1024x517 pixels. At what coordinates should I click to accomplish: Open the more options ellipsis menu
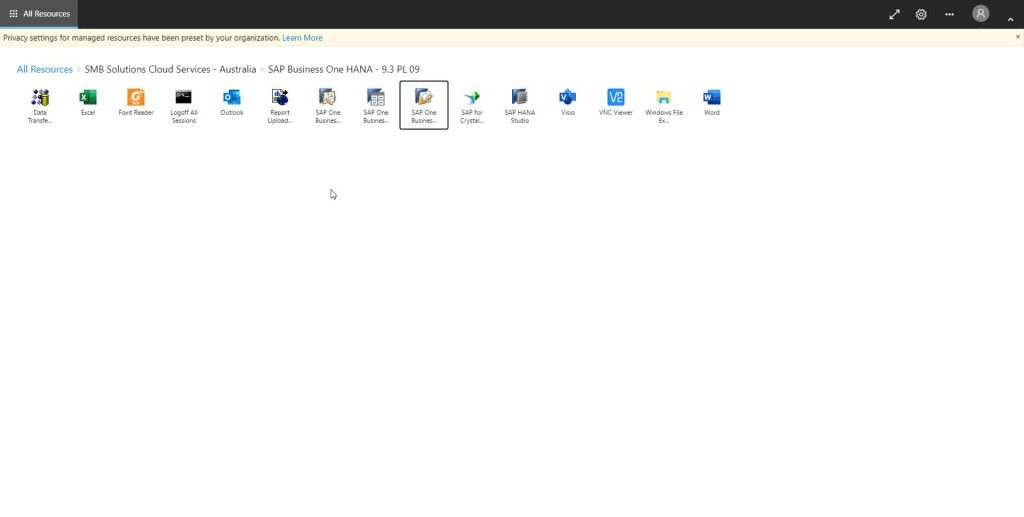[950, 14]
